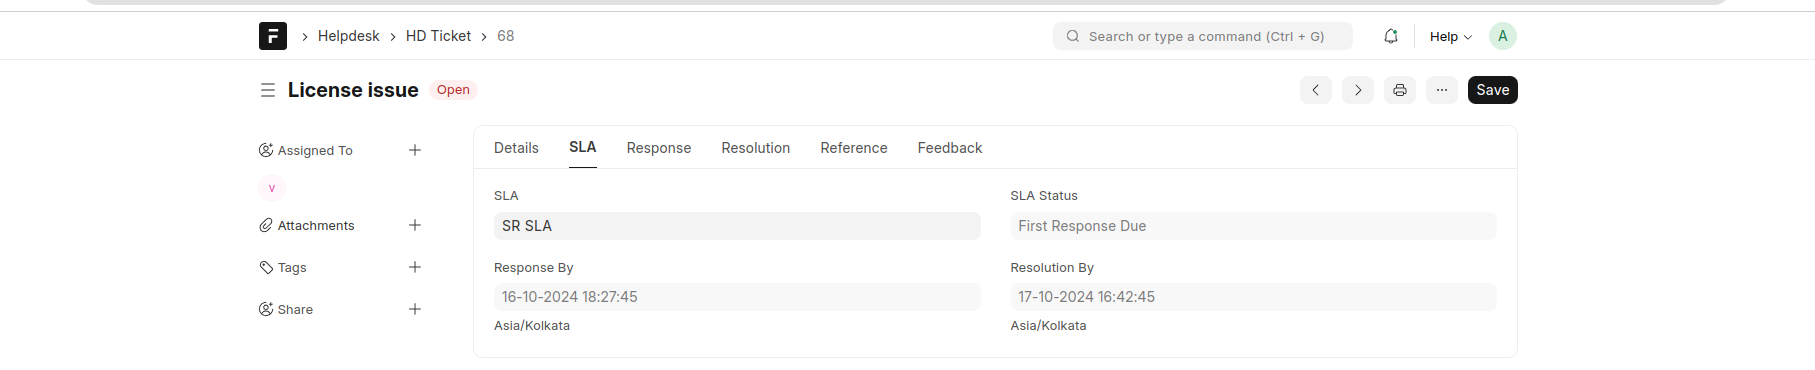This screenshot has width=1815, height=370.
Task: Share the ticket using plus icon
Action: coord(415,309)
